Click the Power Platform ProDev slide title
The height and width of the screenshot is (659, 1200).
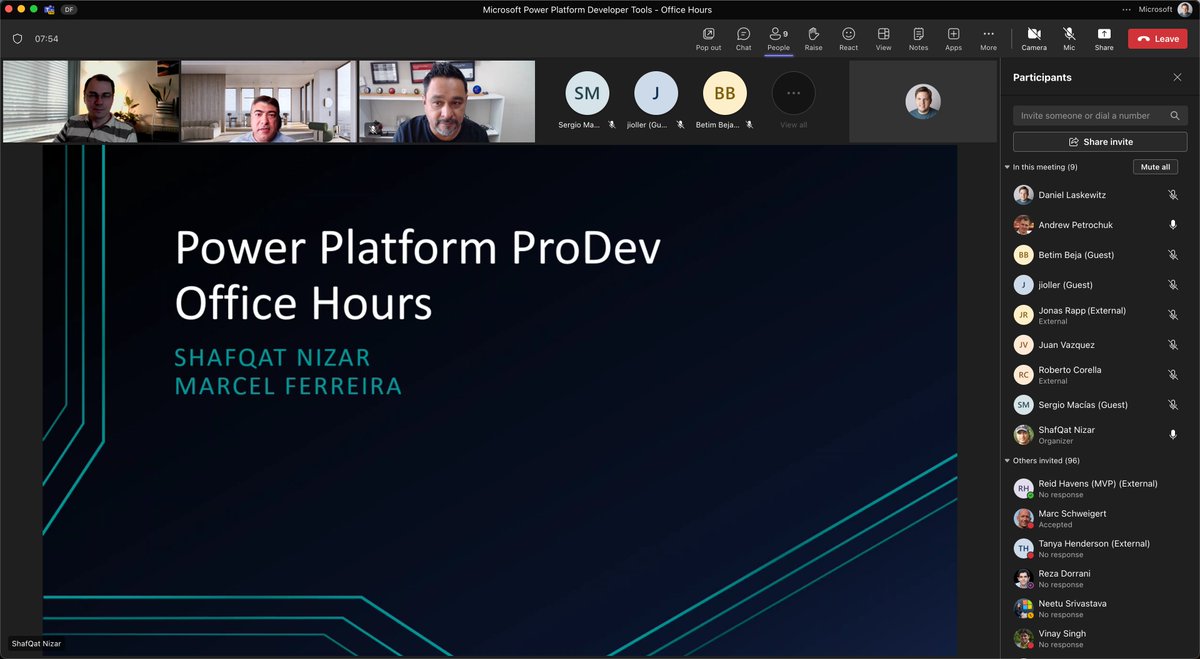(417, 274)
